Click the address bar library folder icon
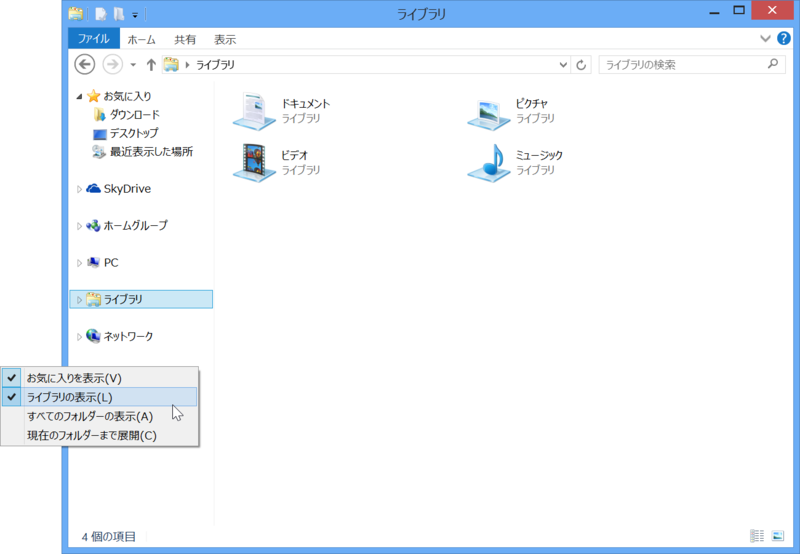Viewport: 800px width, 554px height. (171, 64)
